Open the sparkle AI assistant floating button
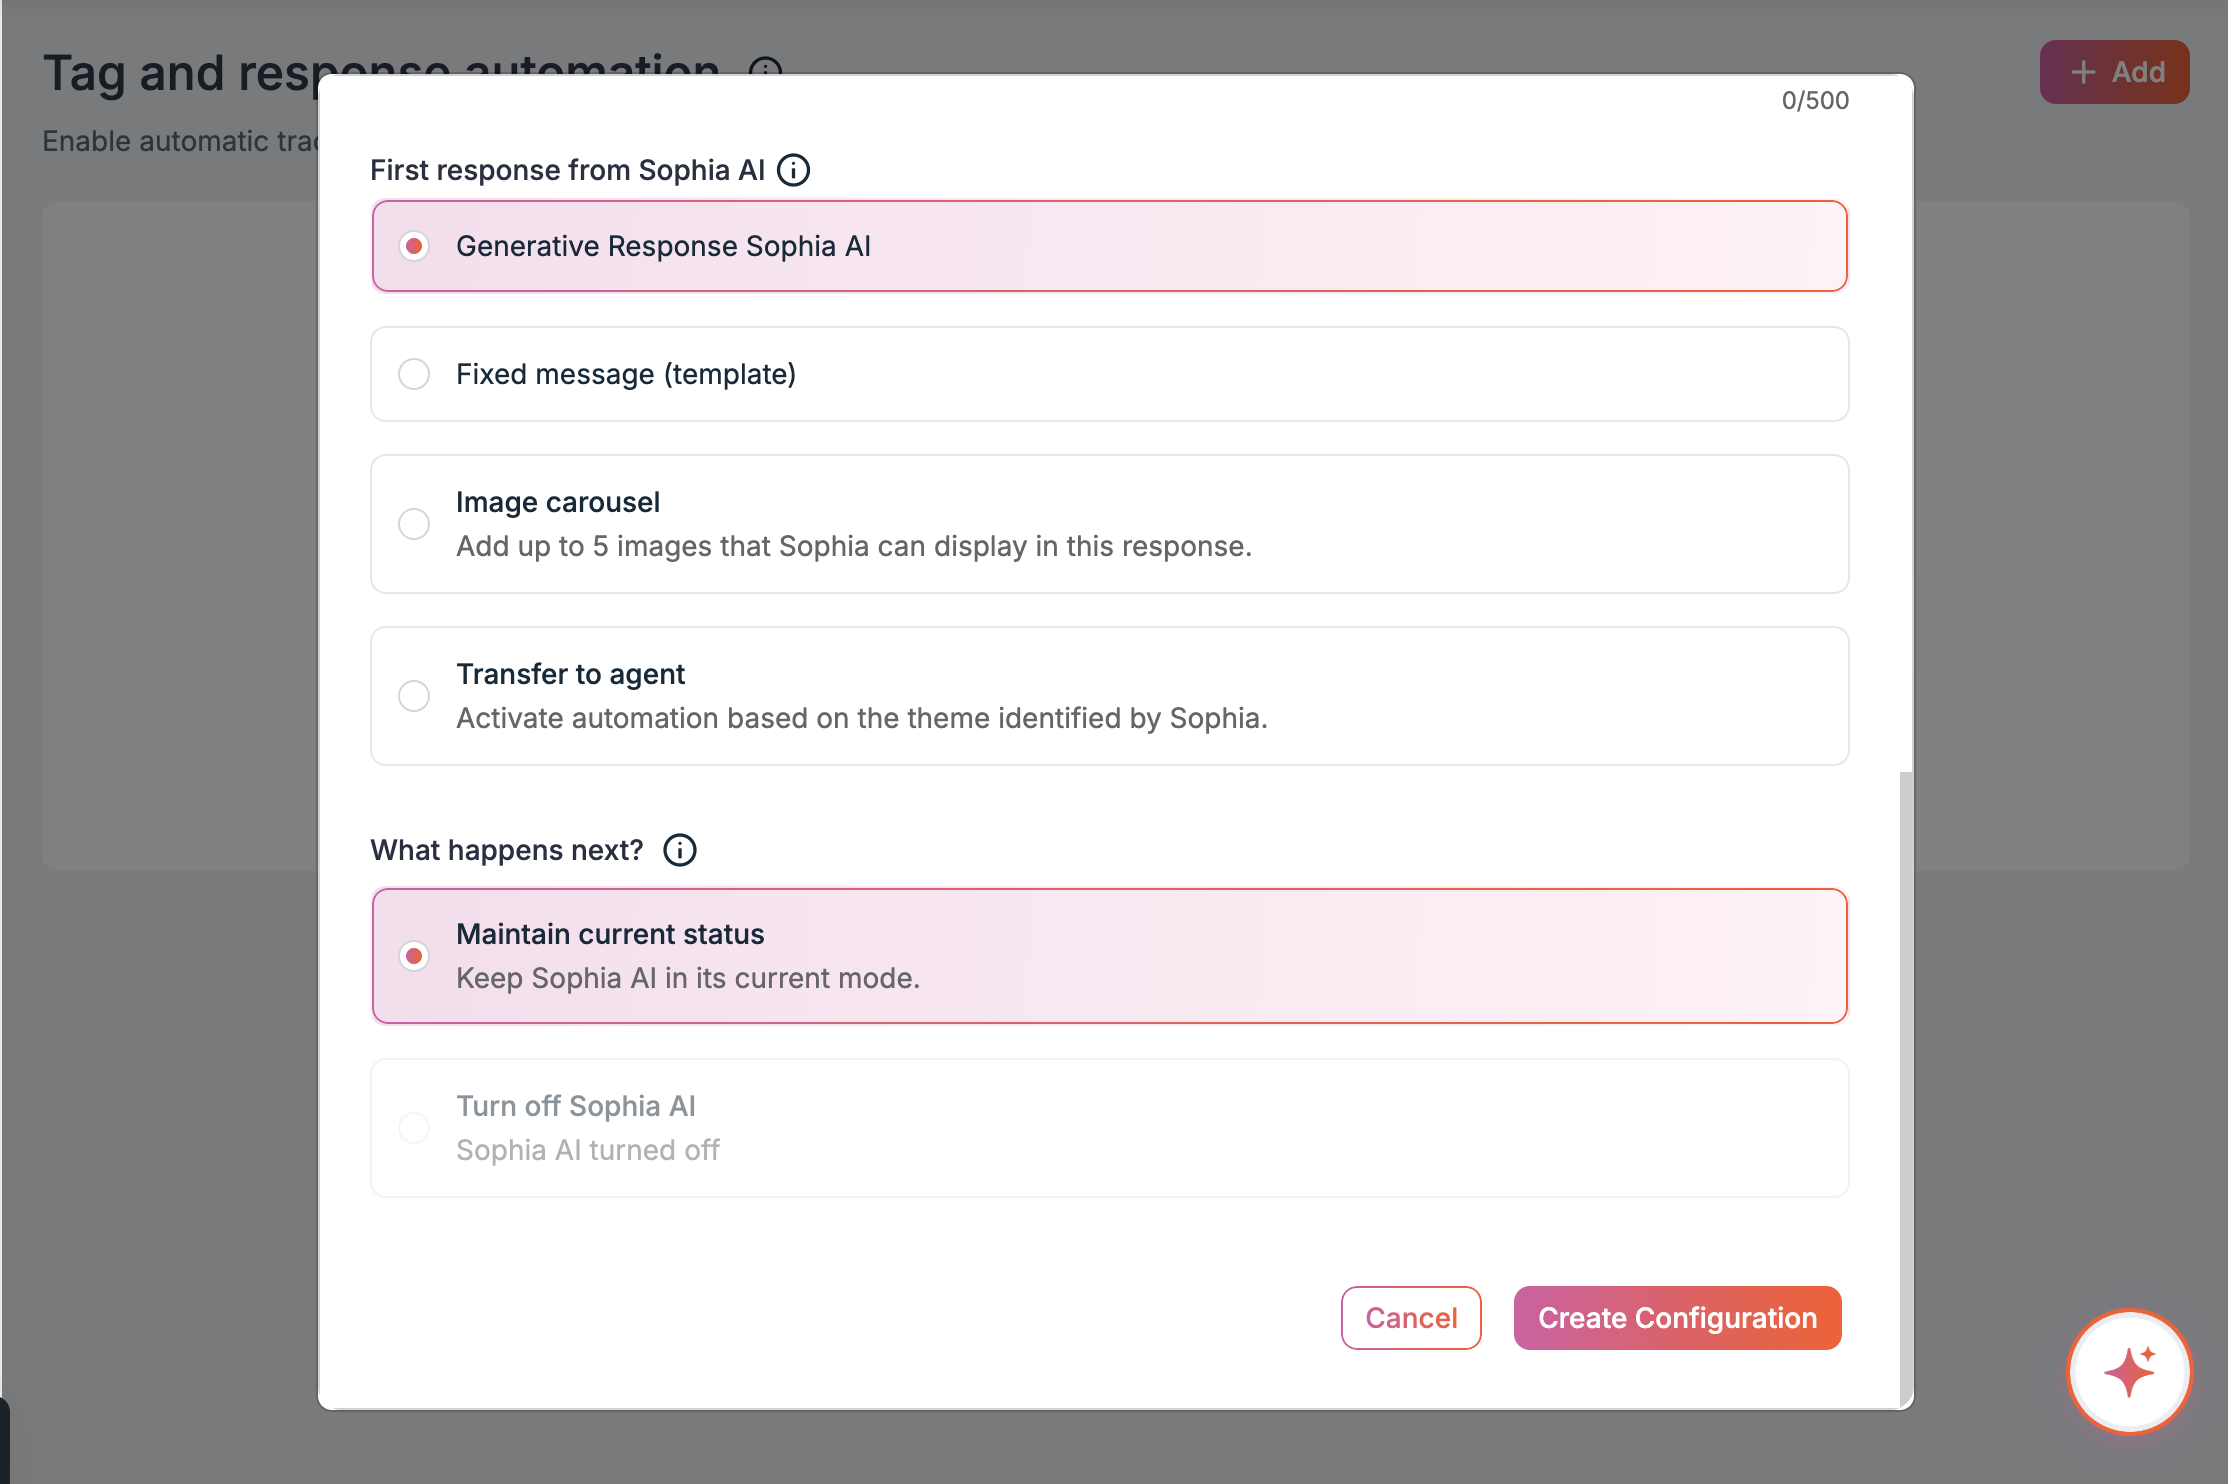The height and width of the screenshot is (1484, 2228). click(x=2129, y=1371)
